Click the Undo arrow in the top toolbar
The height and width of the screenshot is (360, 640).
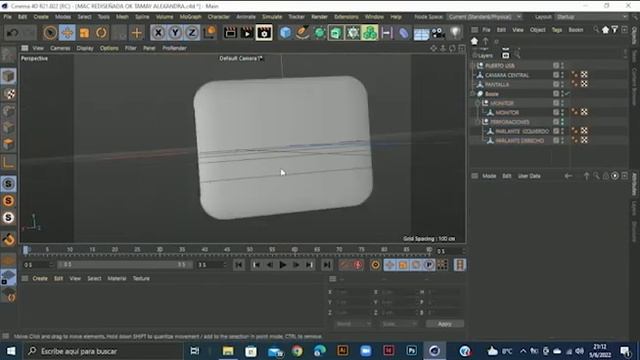[x=12, y=33]
